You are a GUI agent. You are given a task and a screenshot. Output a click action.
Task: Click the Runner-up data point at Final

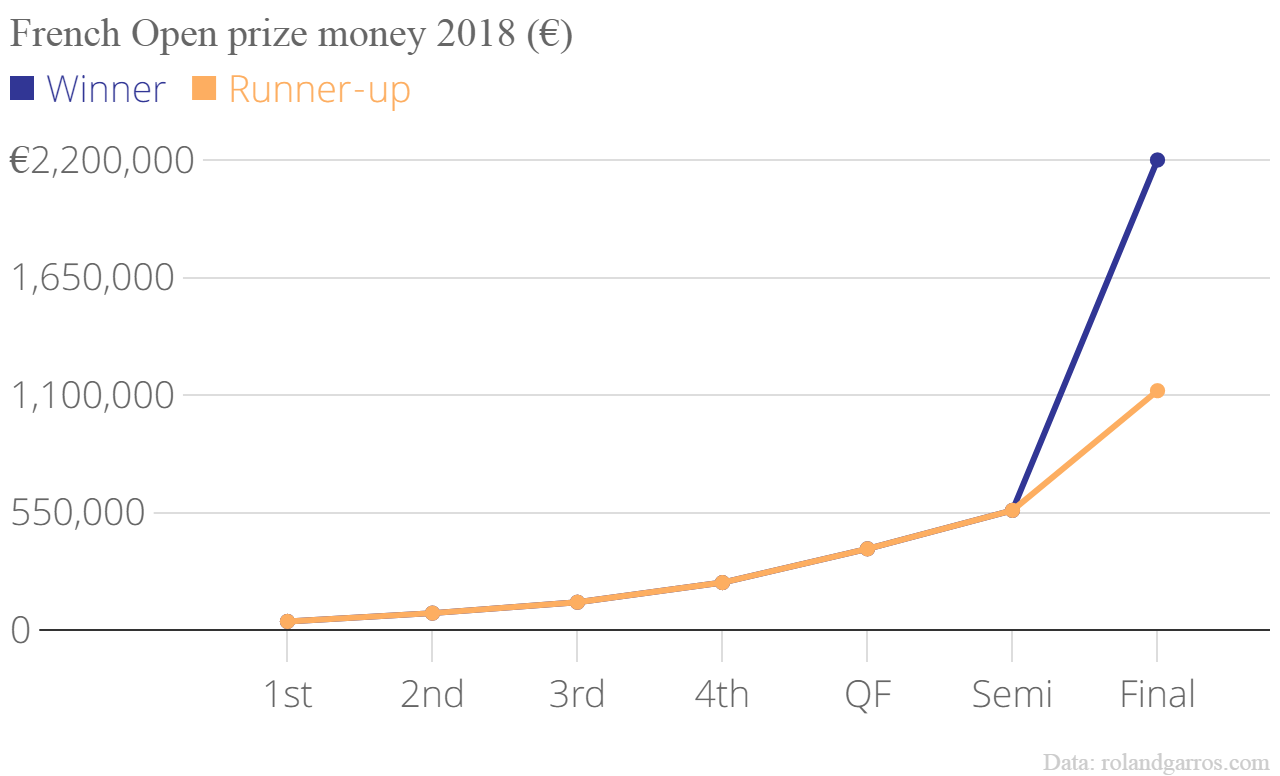(1157, 390)
